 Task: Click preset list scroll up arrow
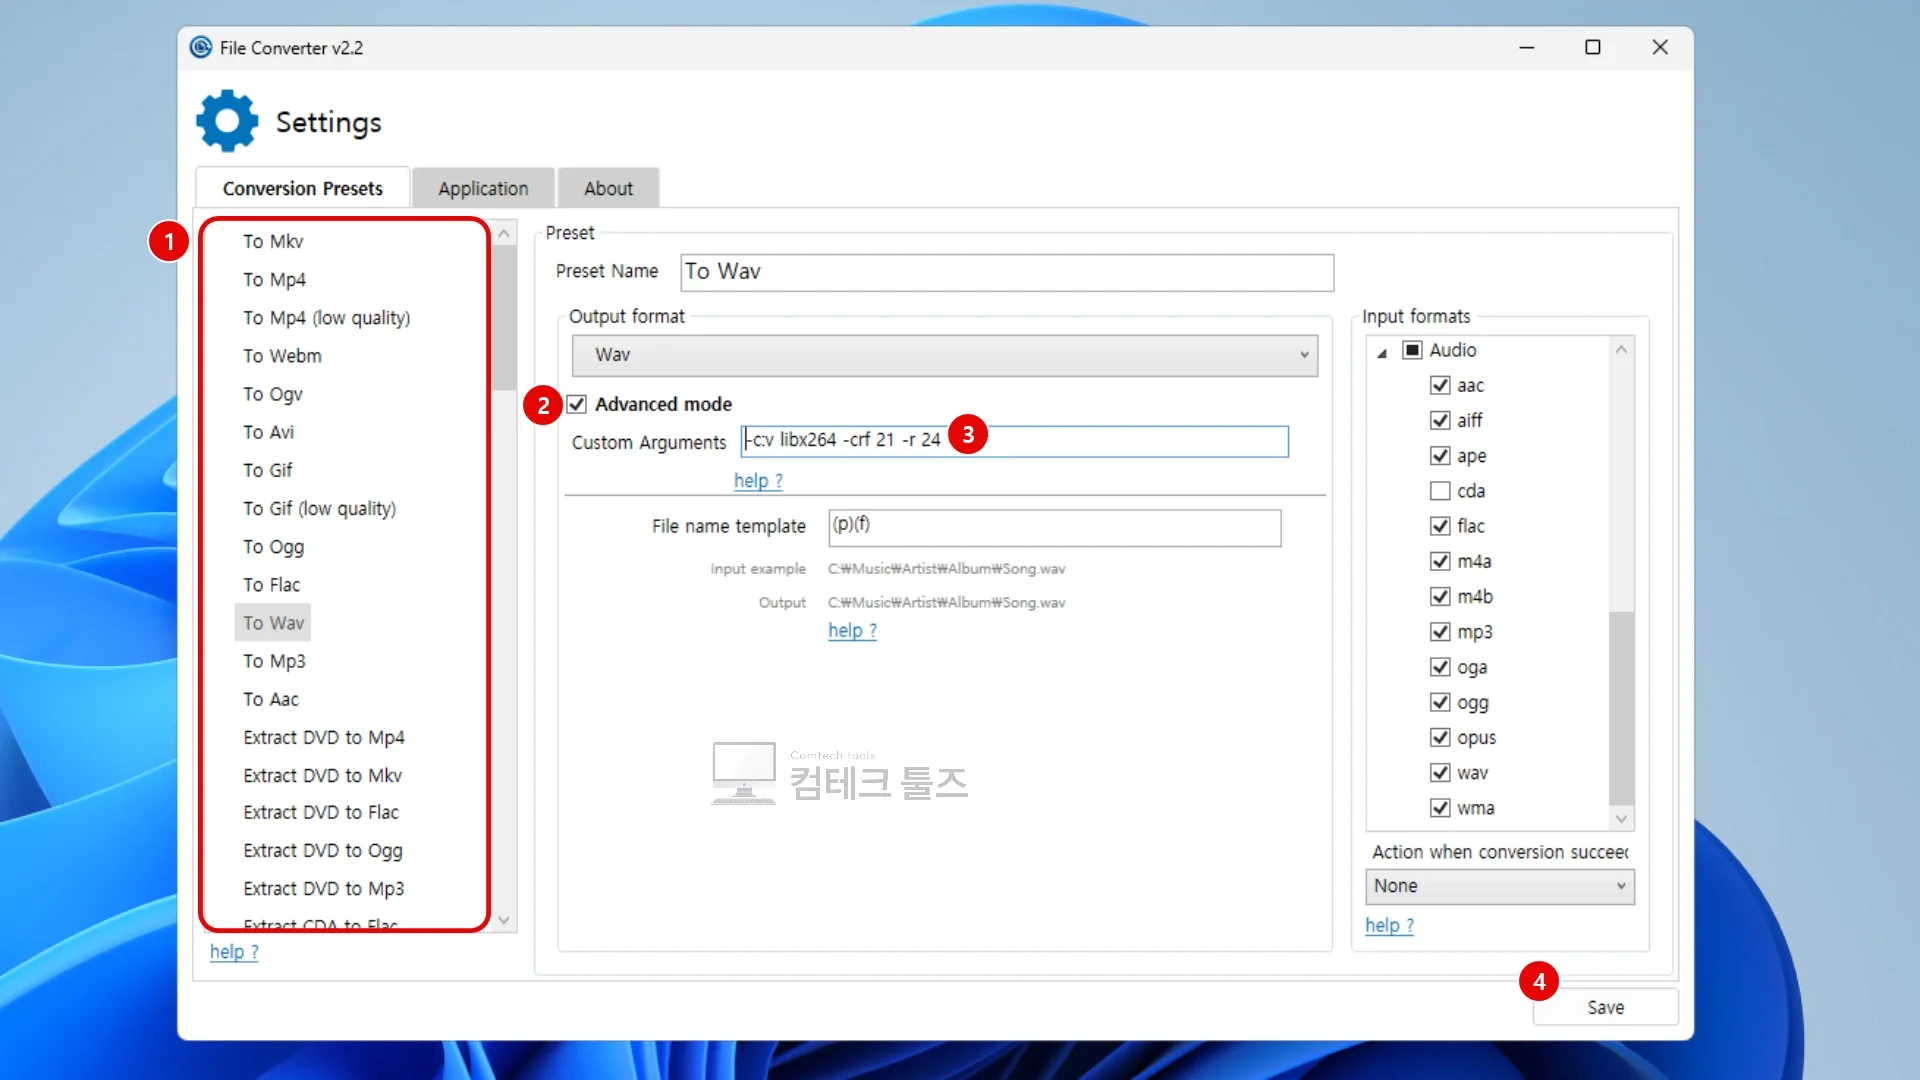[504, 234]
